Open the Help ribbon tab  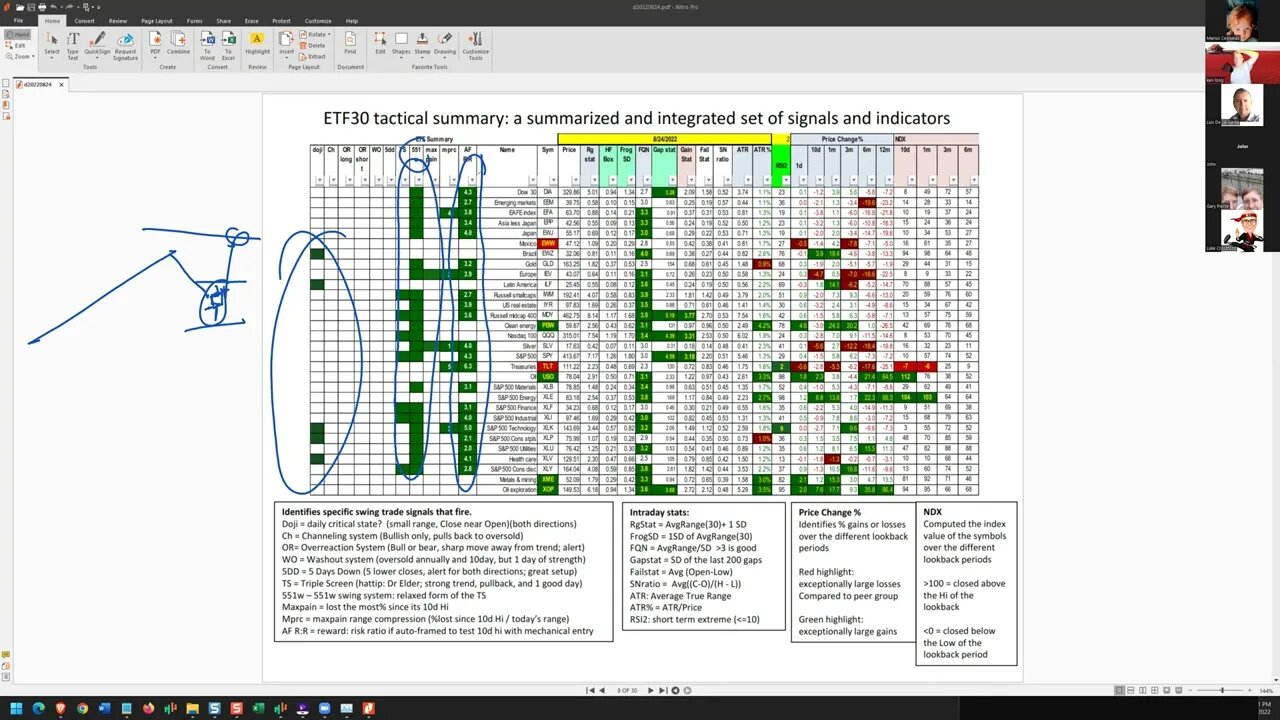[x=352, y=20]
